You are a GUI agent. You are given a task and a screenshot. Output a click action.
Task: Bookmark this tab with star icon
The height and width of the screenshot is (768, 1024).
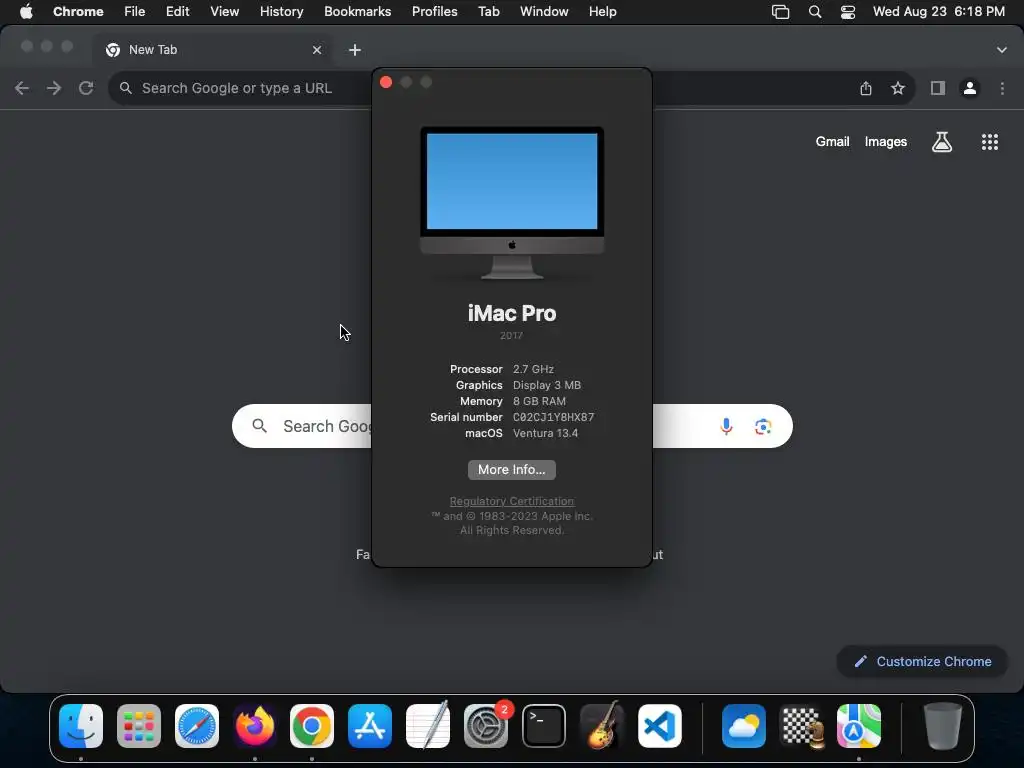[x=898, y=88]
